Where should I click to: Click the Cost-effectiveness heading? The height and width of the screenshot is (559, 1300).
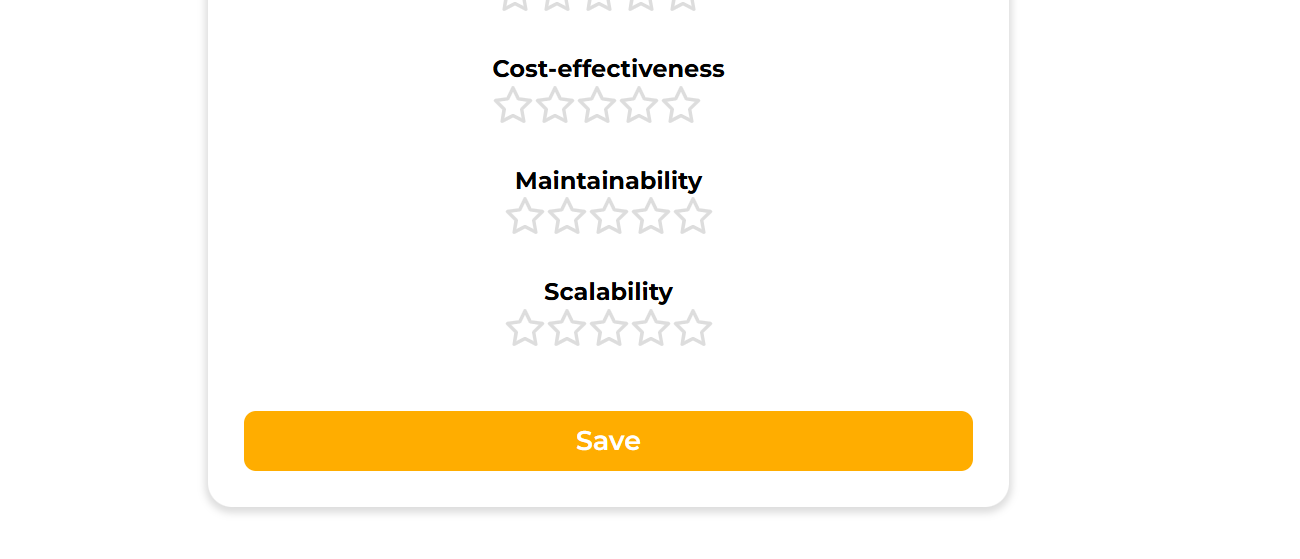608,69
